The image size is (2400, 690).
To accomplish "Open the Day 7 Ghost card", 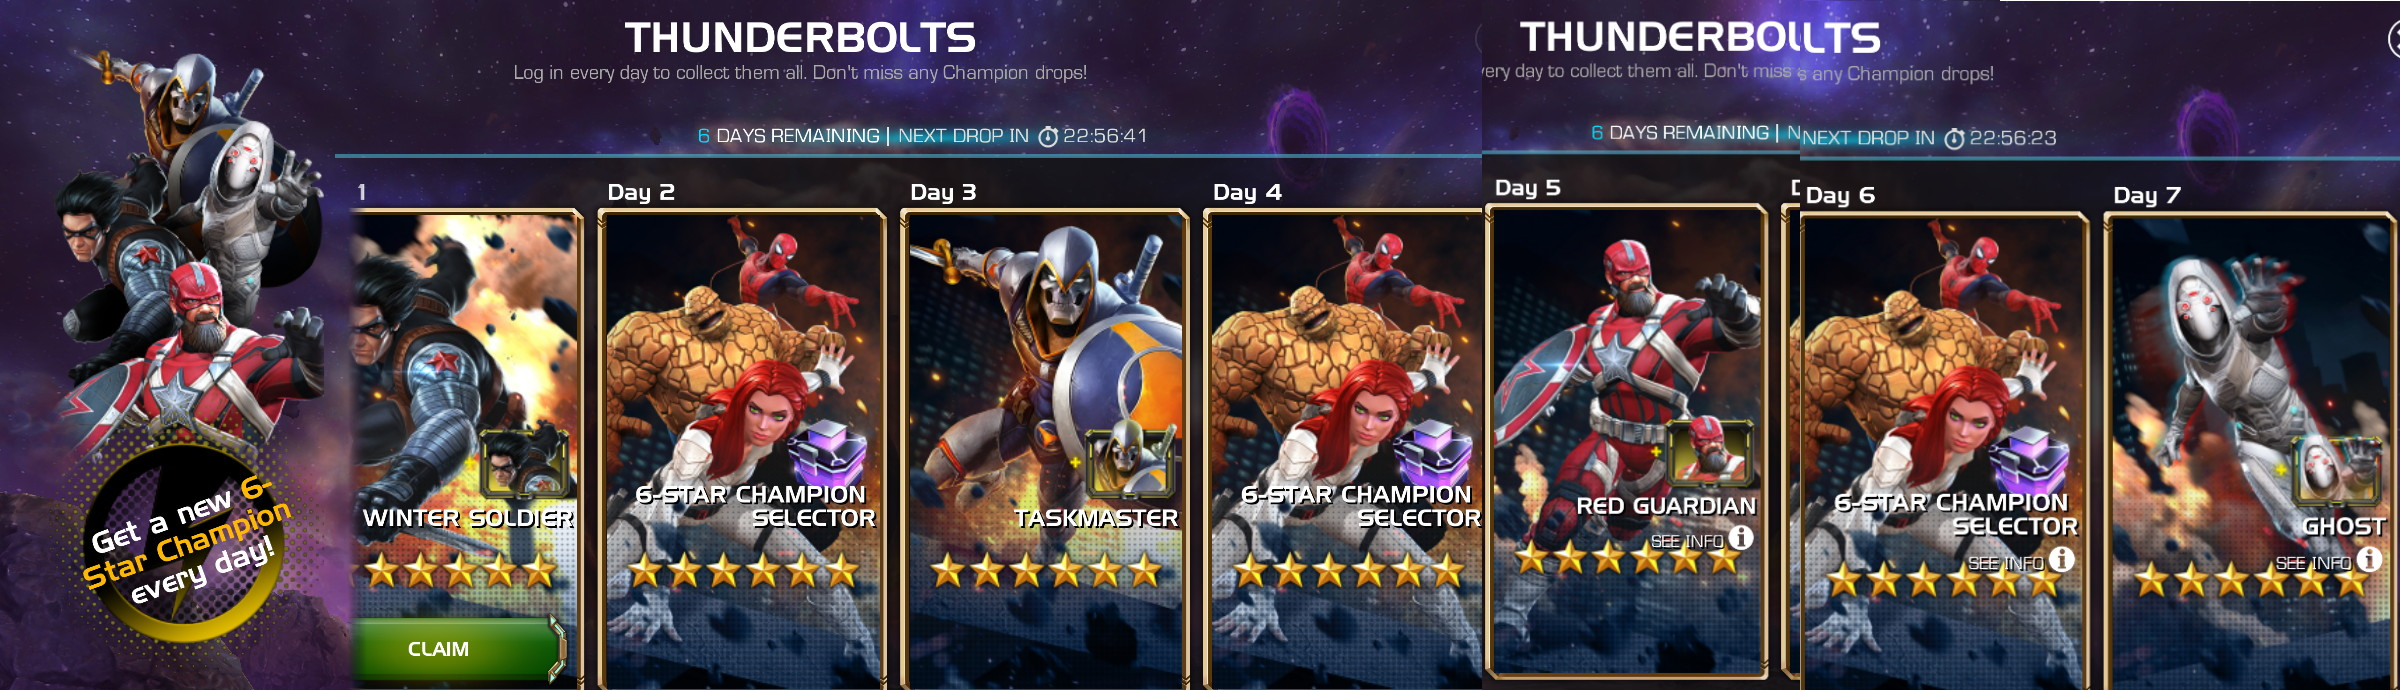I will 2252,450.
